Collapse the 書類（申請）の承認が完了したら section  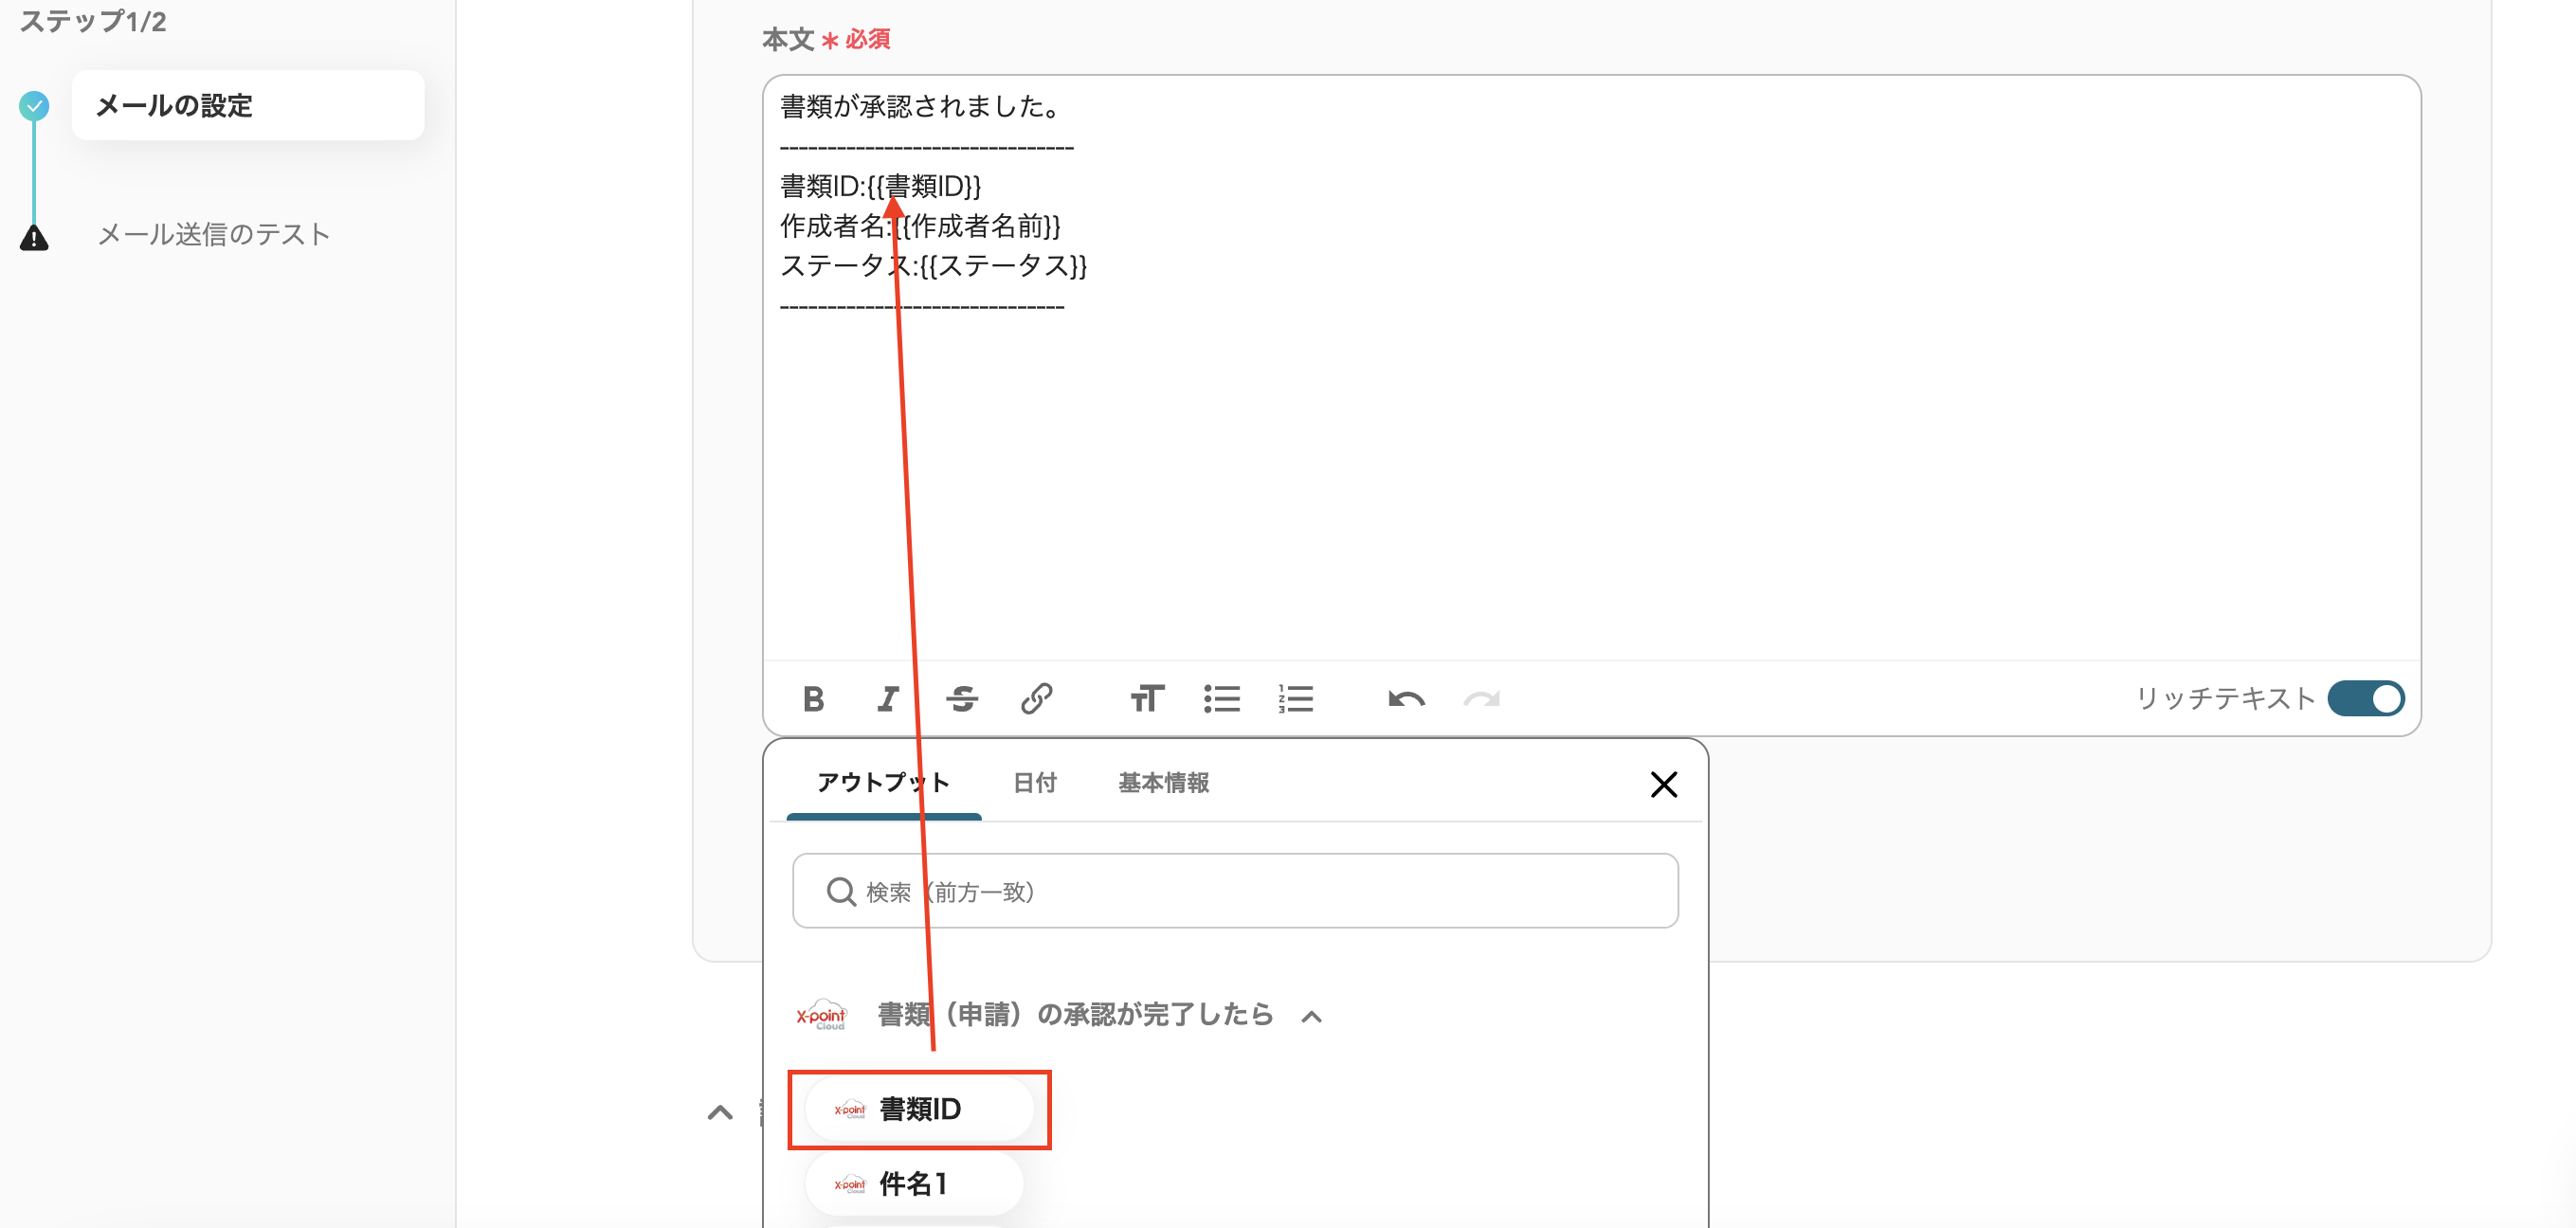pos(1311,1016)
